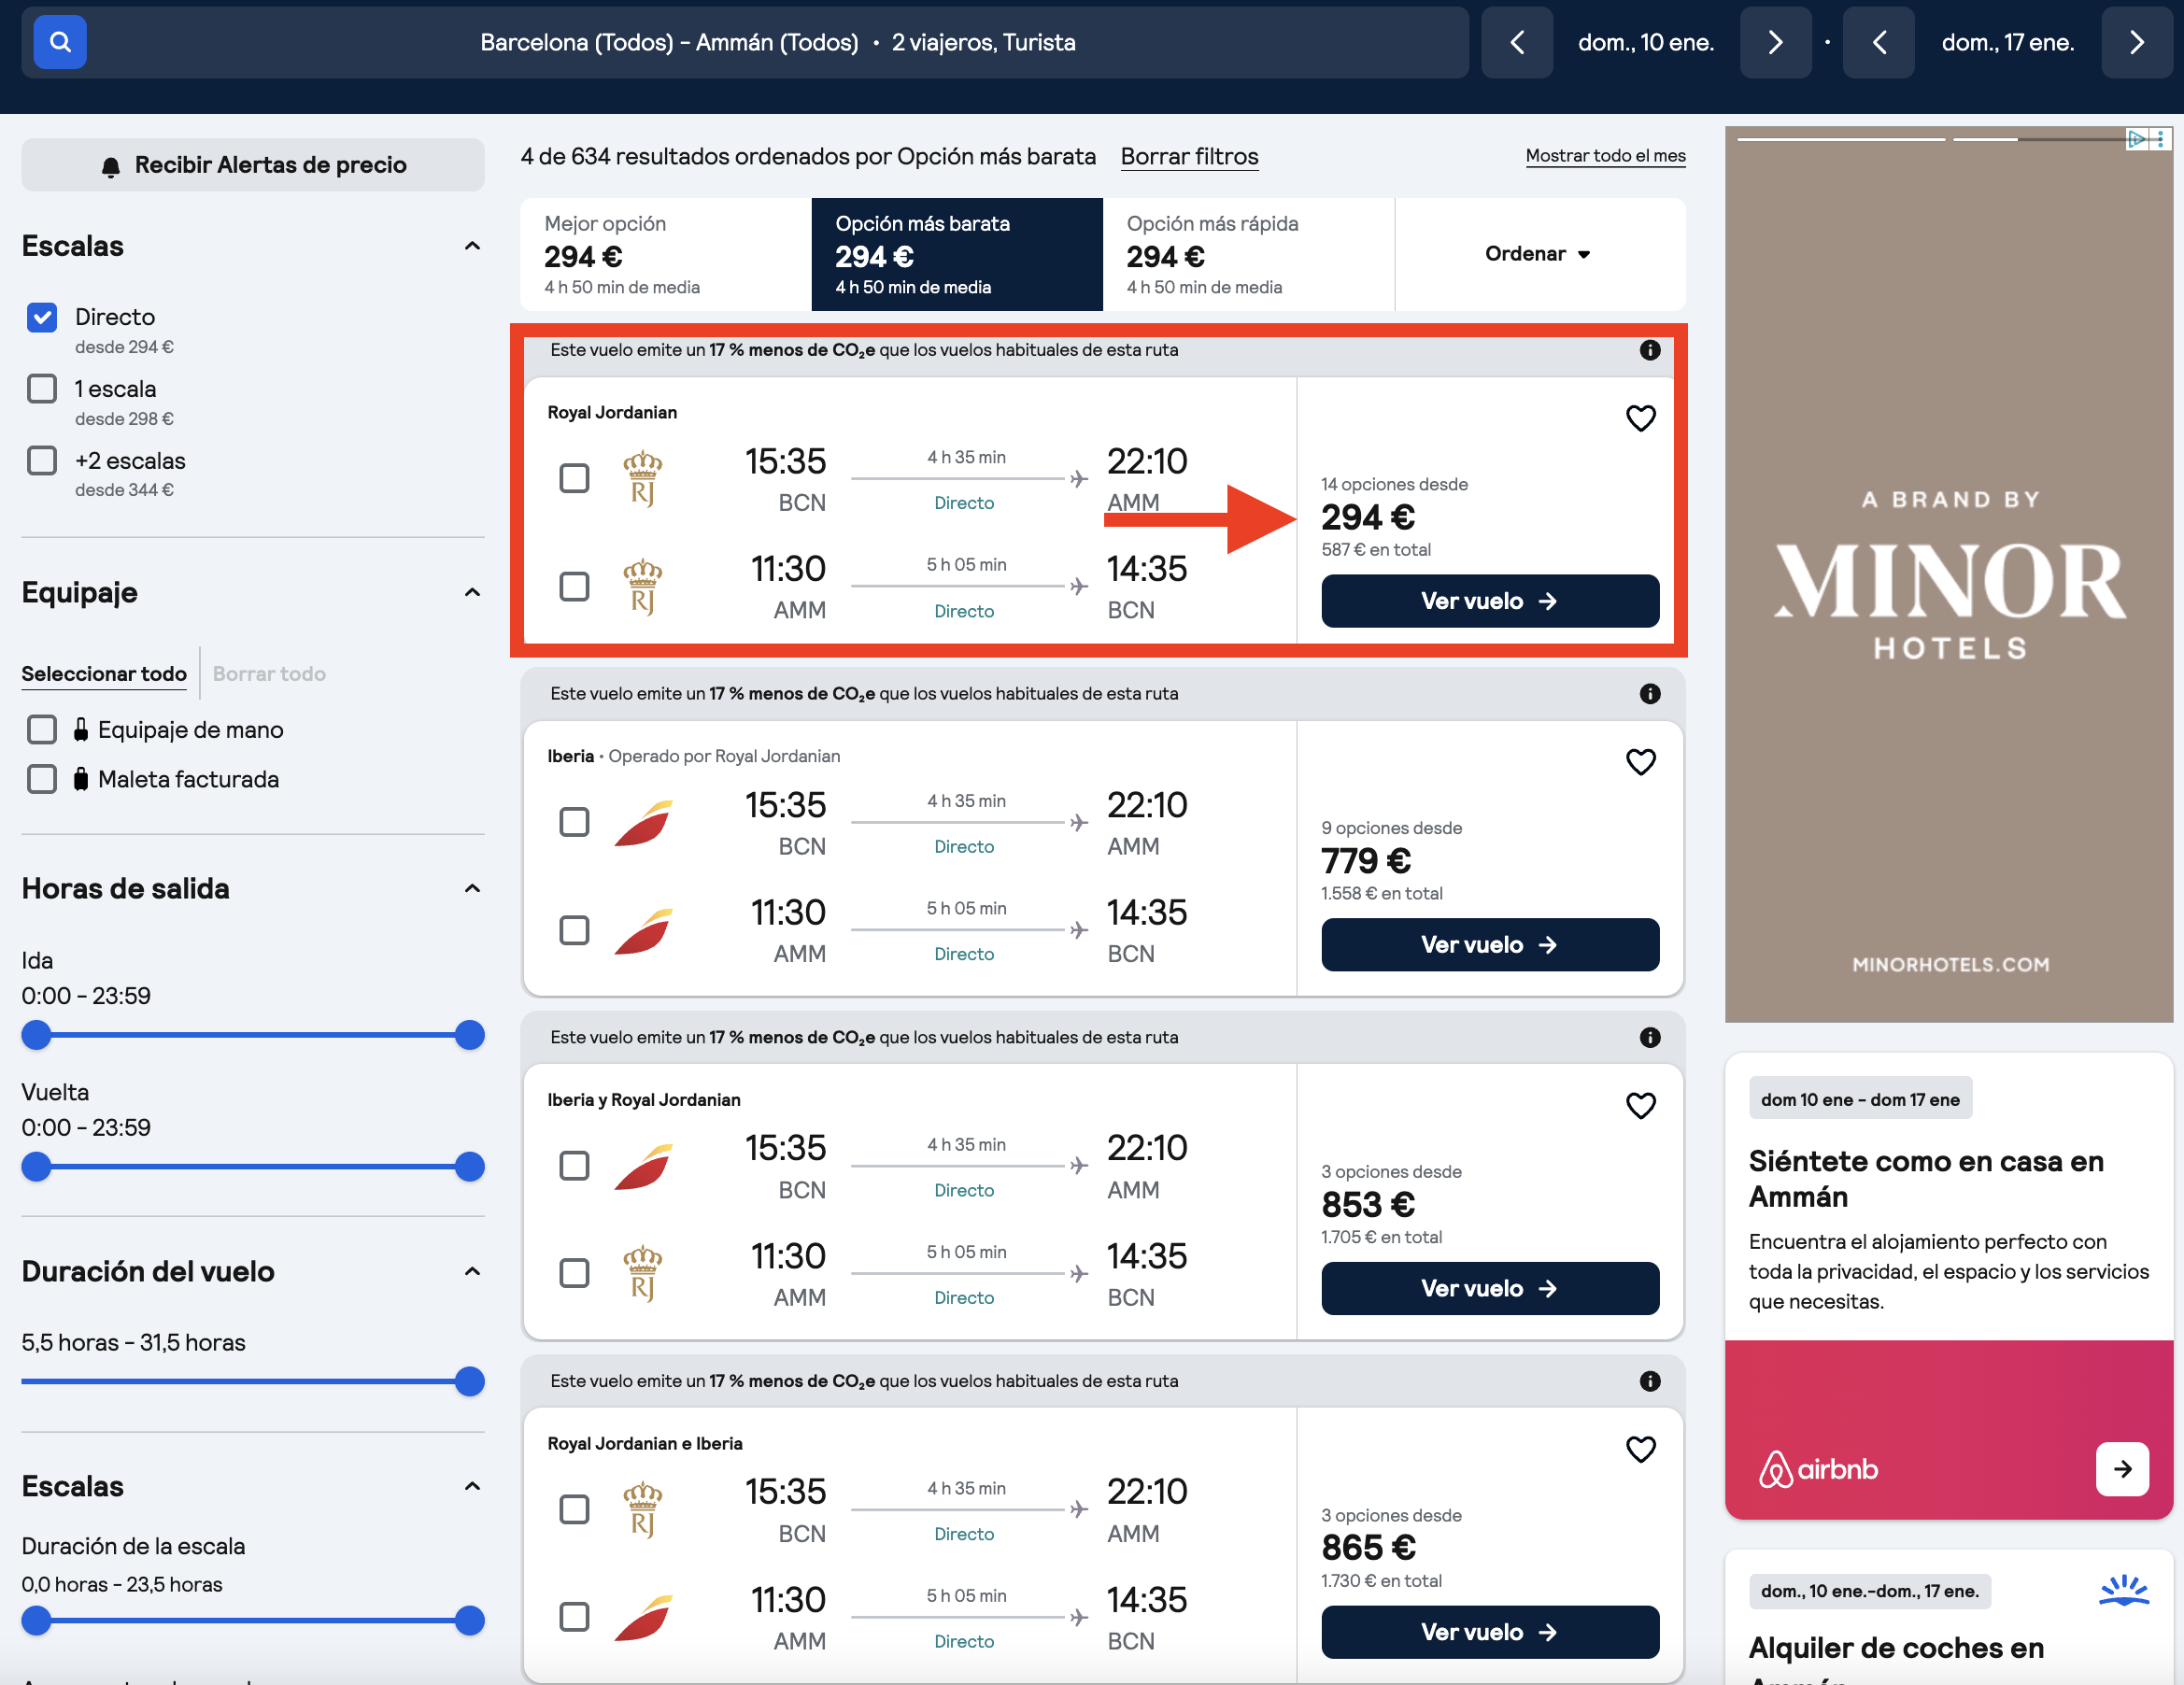2184x1685 pixels.
Task: Click Borrar filtros link
Action: (x=1189, y=157)
